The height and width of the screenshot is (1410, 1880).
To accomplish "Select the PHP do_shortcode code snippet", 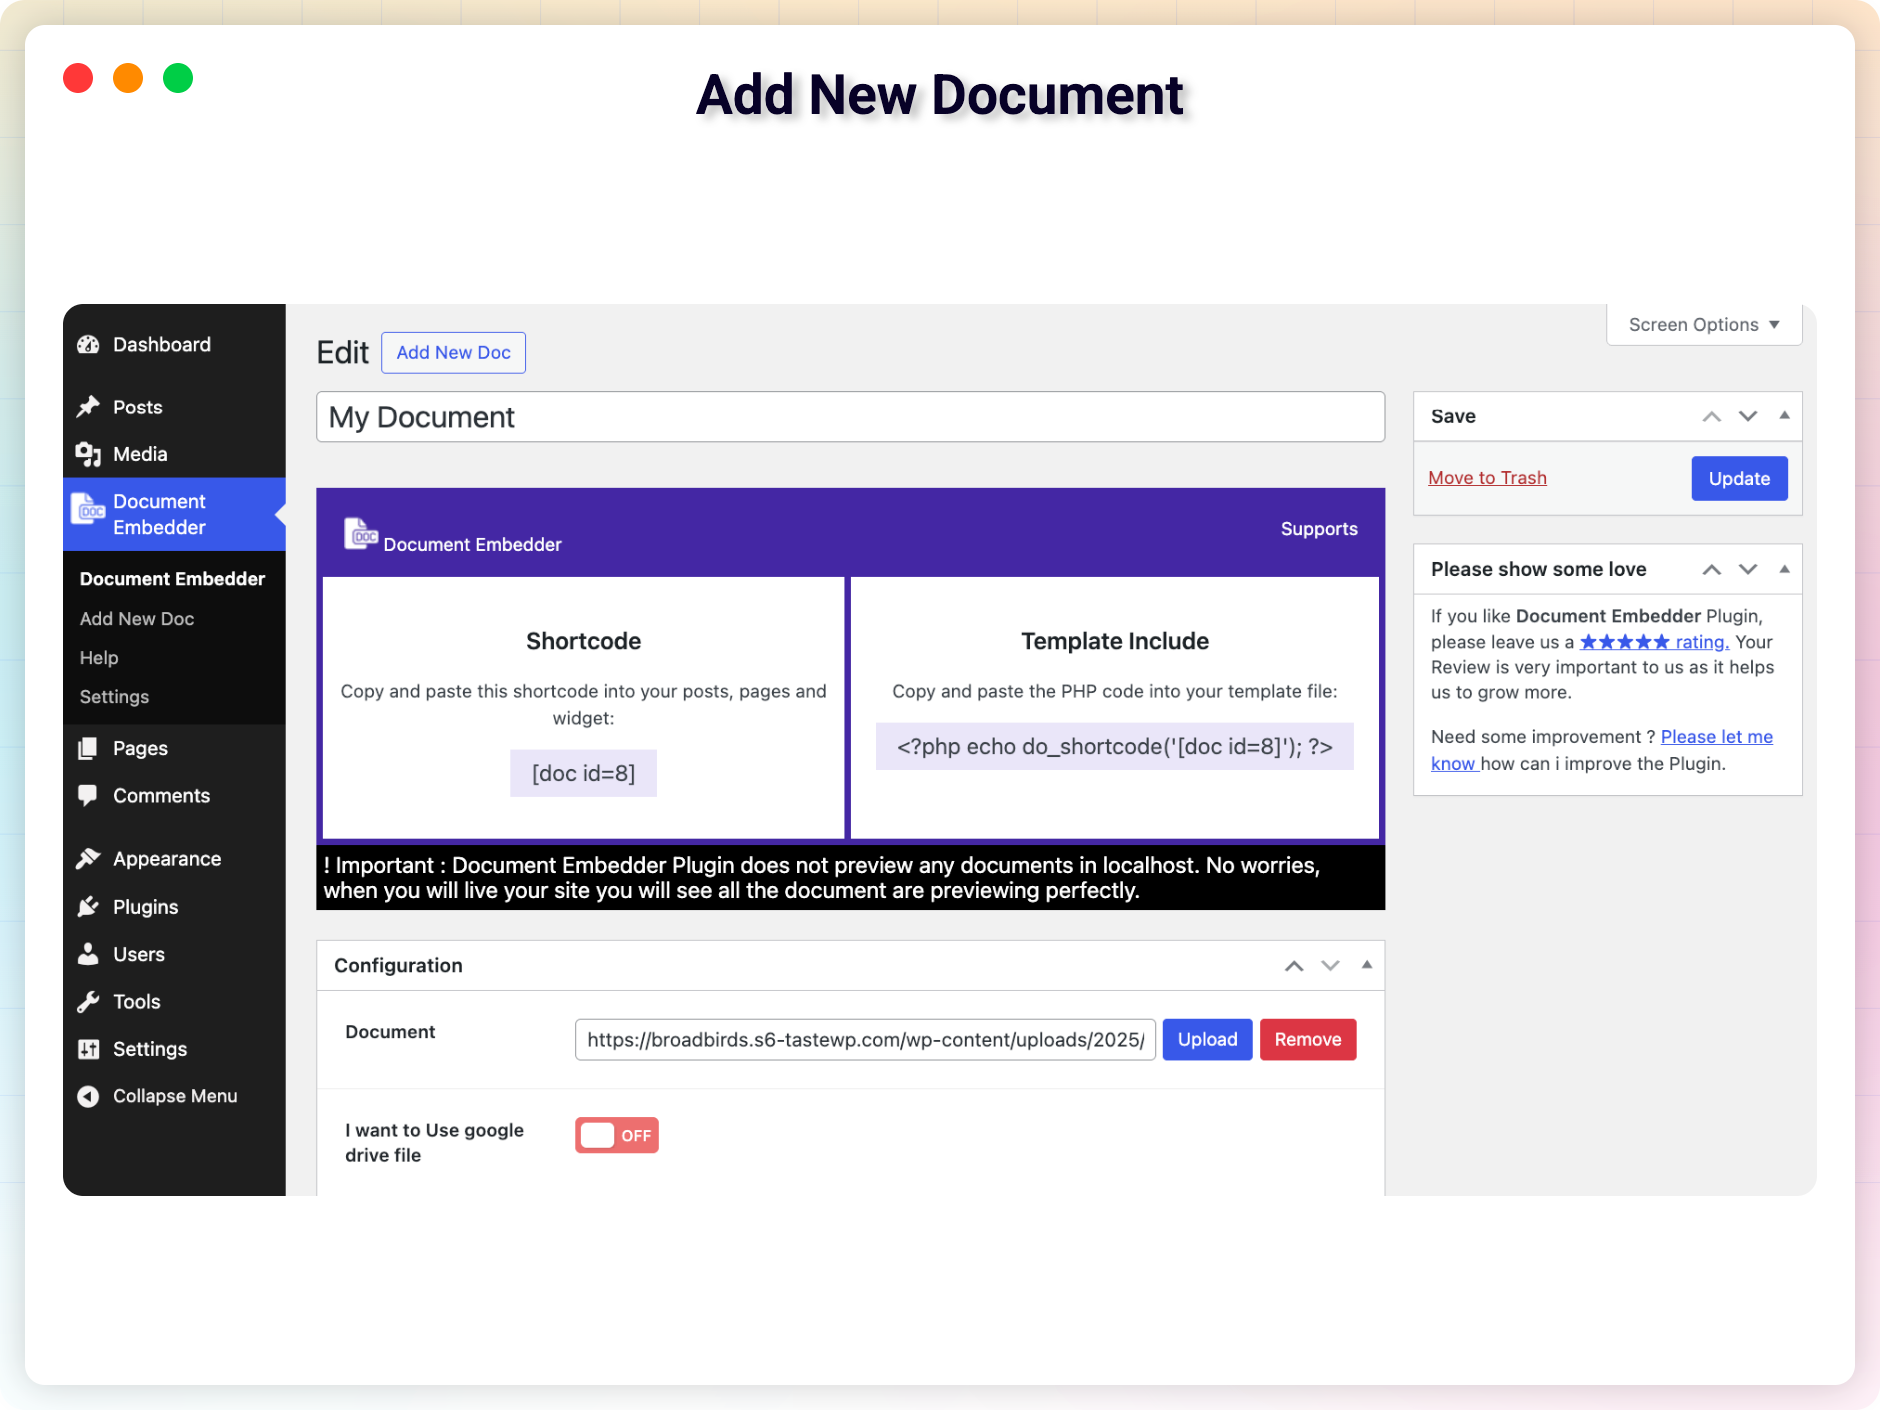I will [1114, 747].
